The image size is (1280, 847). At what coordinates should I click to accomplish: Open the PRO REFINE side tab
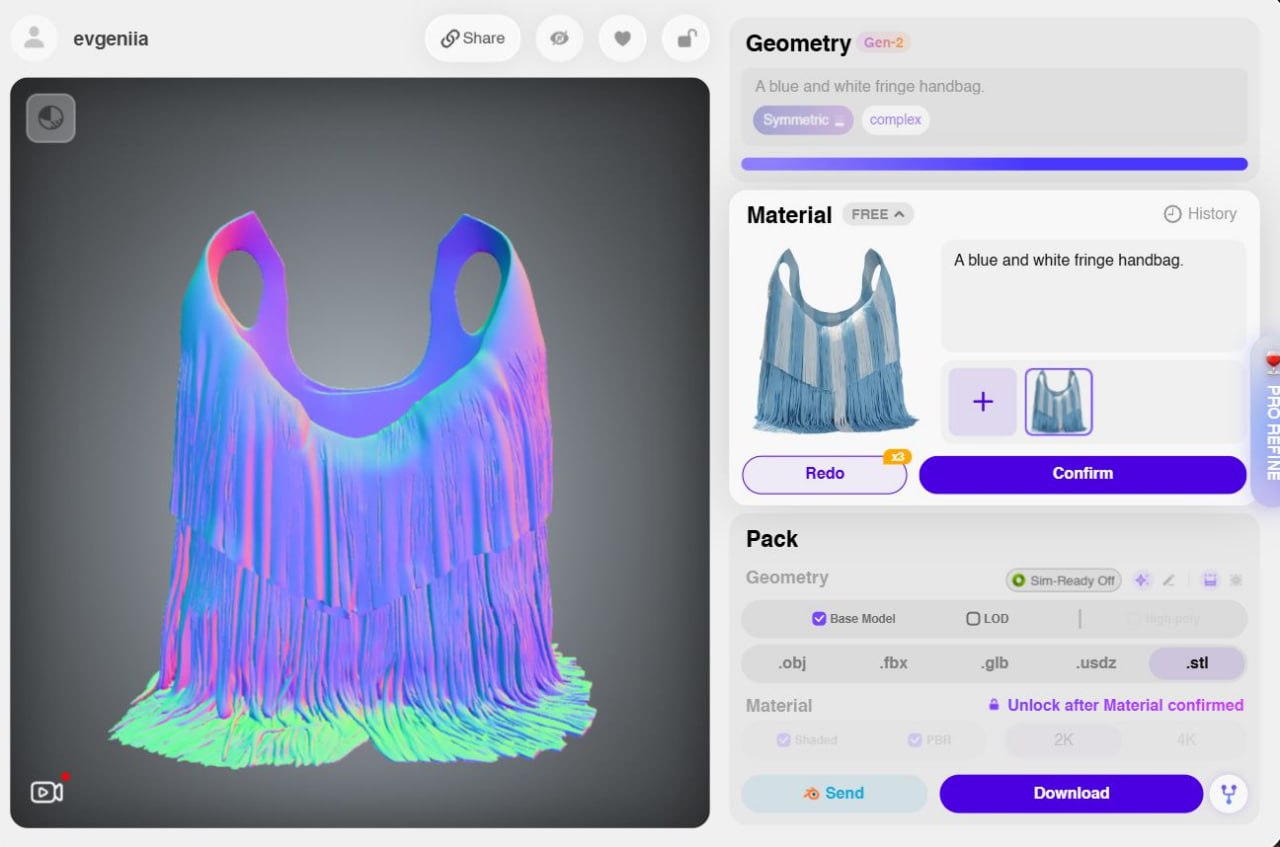[1268, 419]
